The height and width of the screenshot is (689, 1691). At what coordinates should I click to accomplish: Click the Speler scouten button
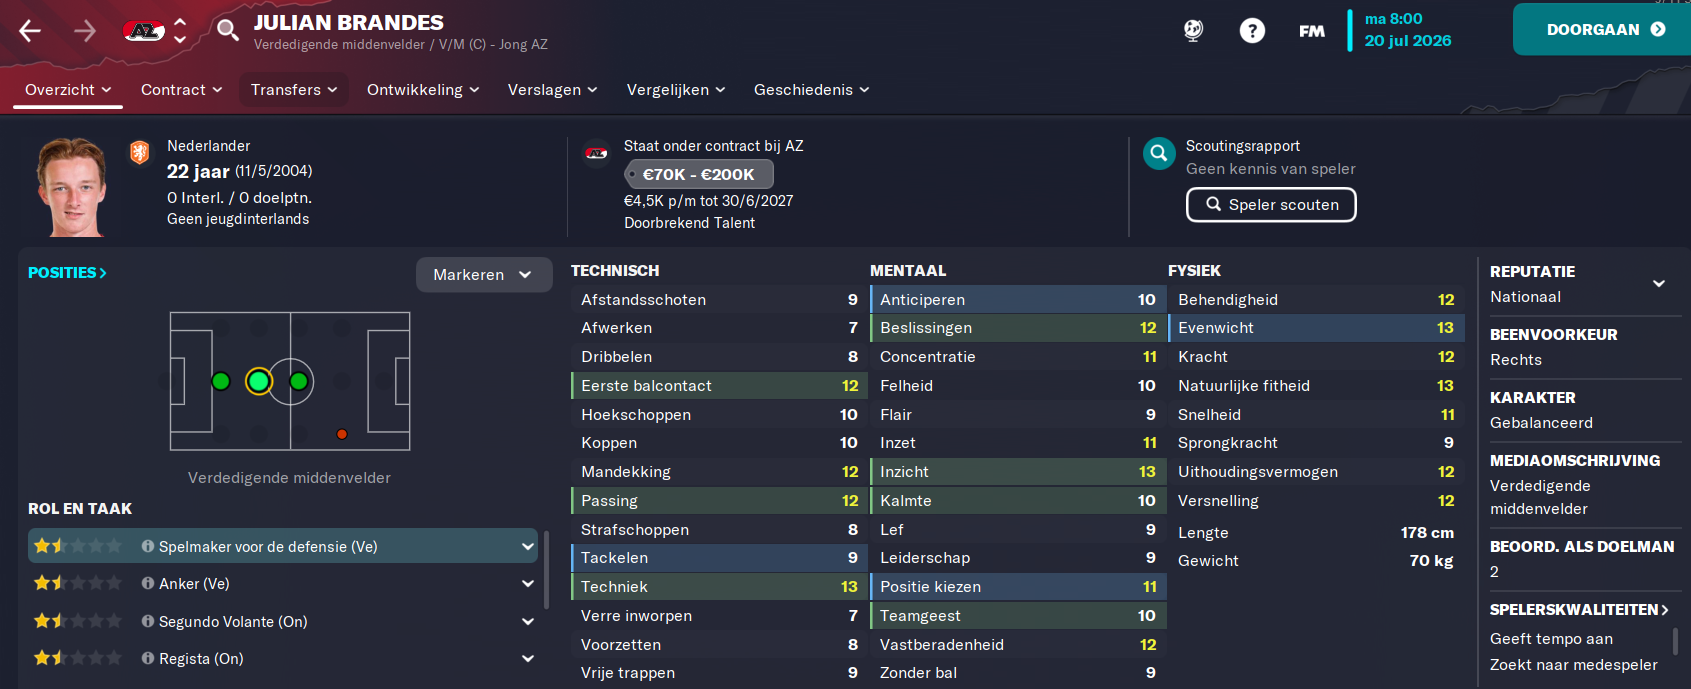click(1271, 205)
